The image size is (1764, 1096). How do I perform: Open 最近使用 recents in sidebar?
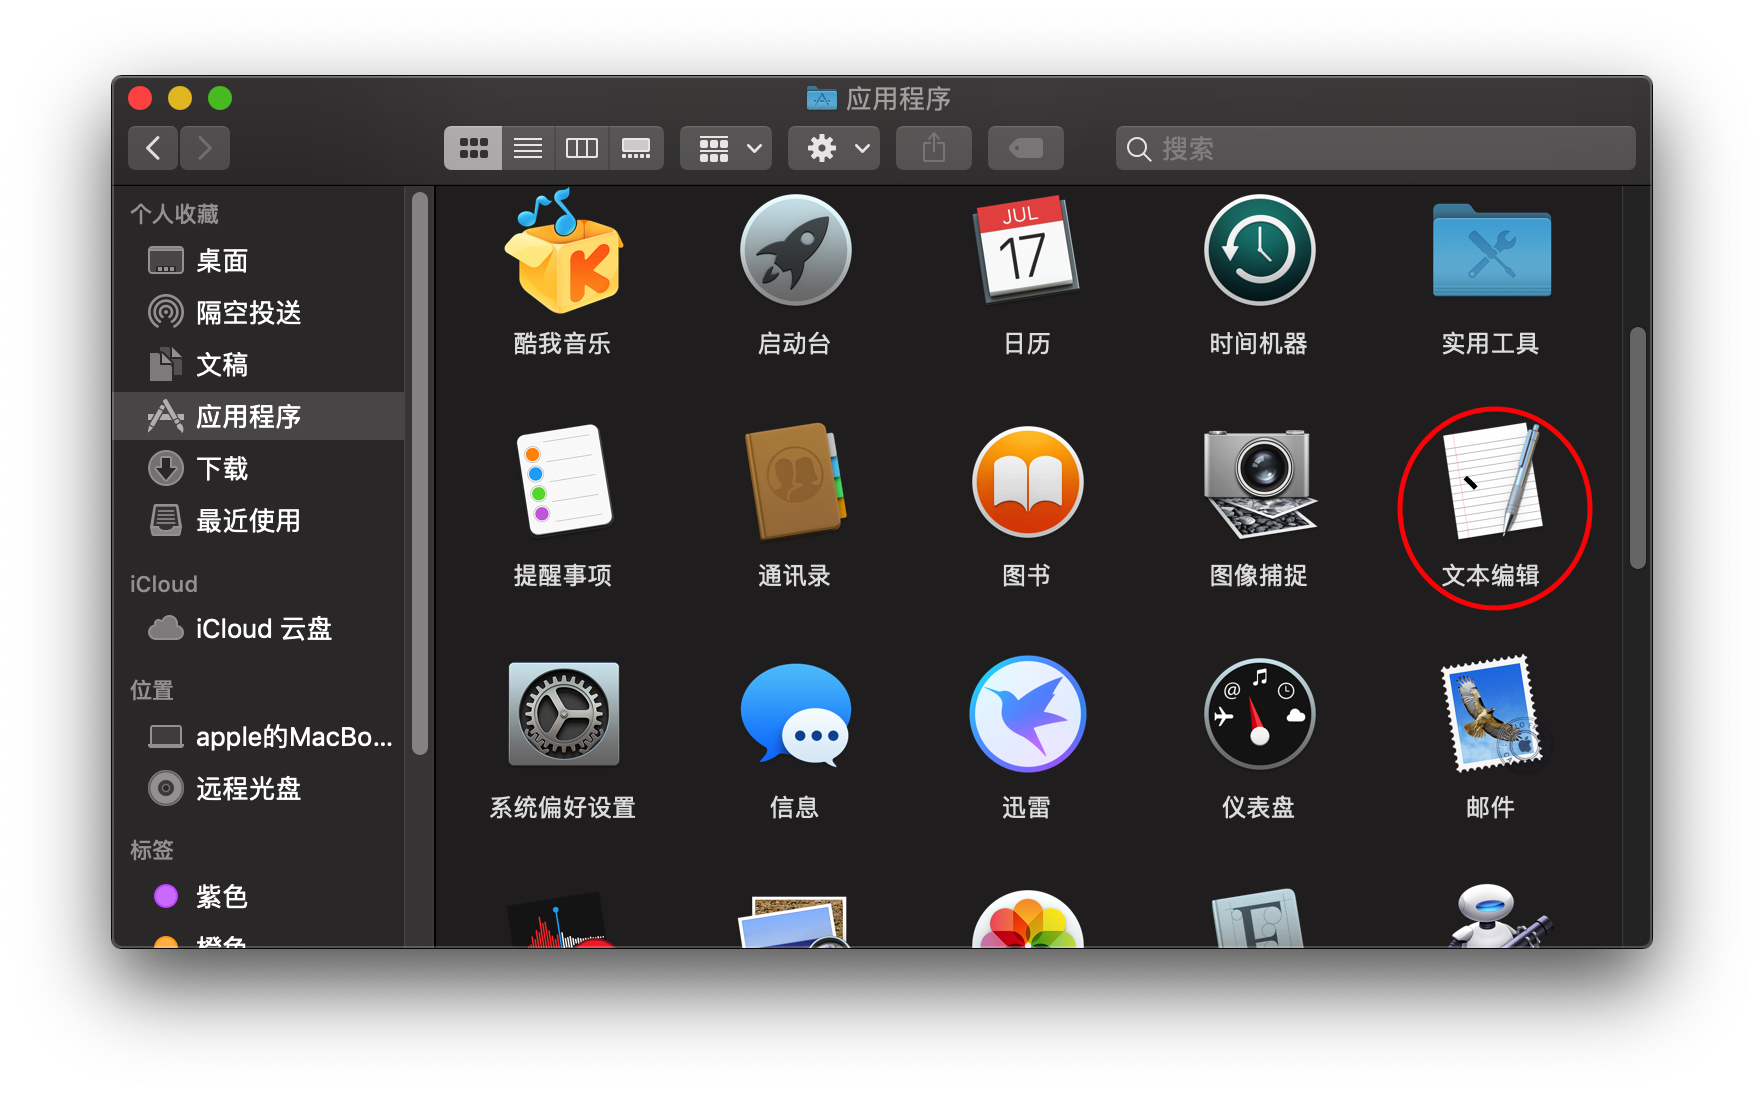[260, 521]
